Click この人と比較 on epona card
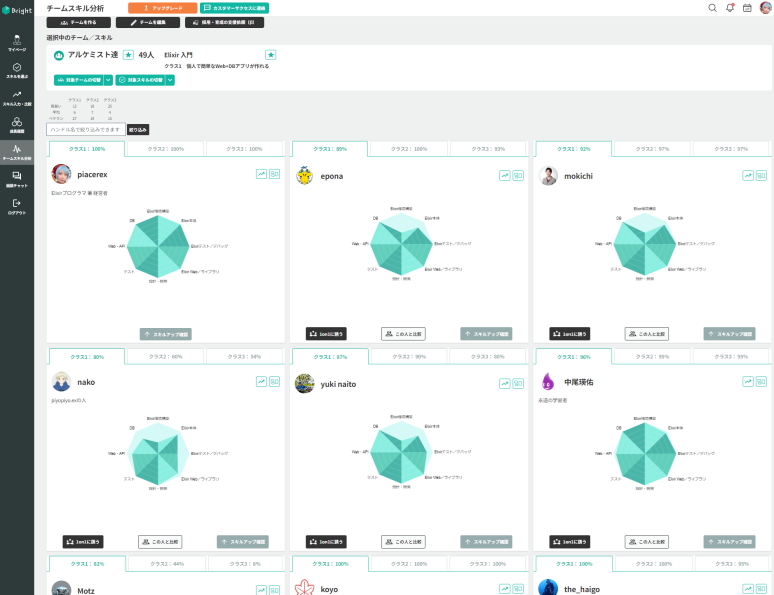Image resolution: width=774 pixels, height=595 pixels. tap(403, 334)
